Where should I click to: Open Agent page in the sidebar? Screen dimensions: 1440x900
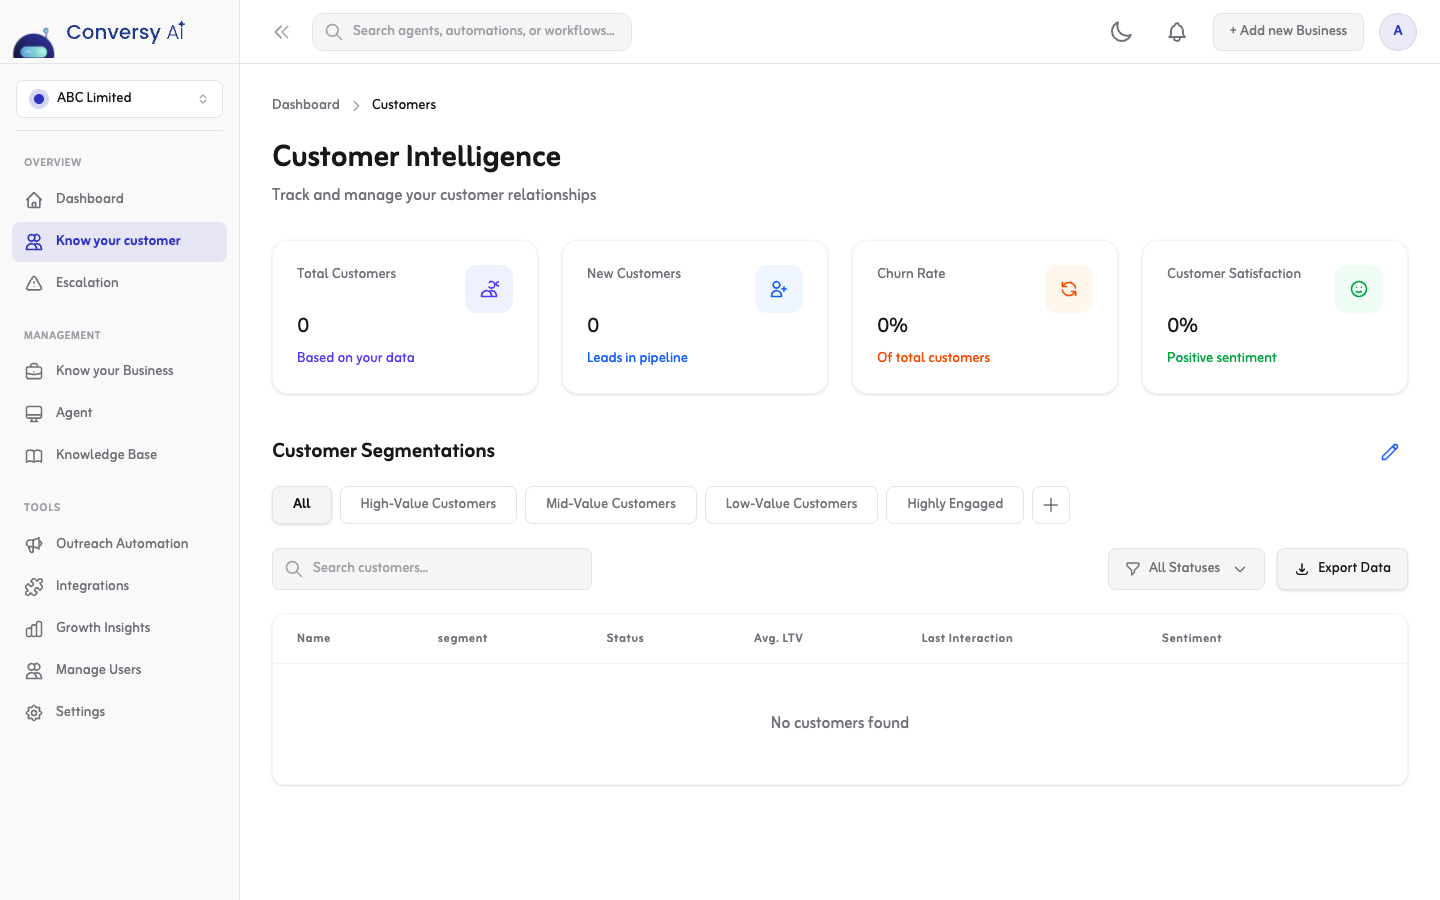pyautogui.click(x=119, y=413)
